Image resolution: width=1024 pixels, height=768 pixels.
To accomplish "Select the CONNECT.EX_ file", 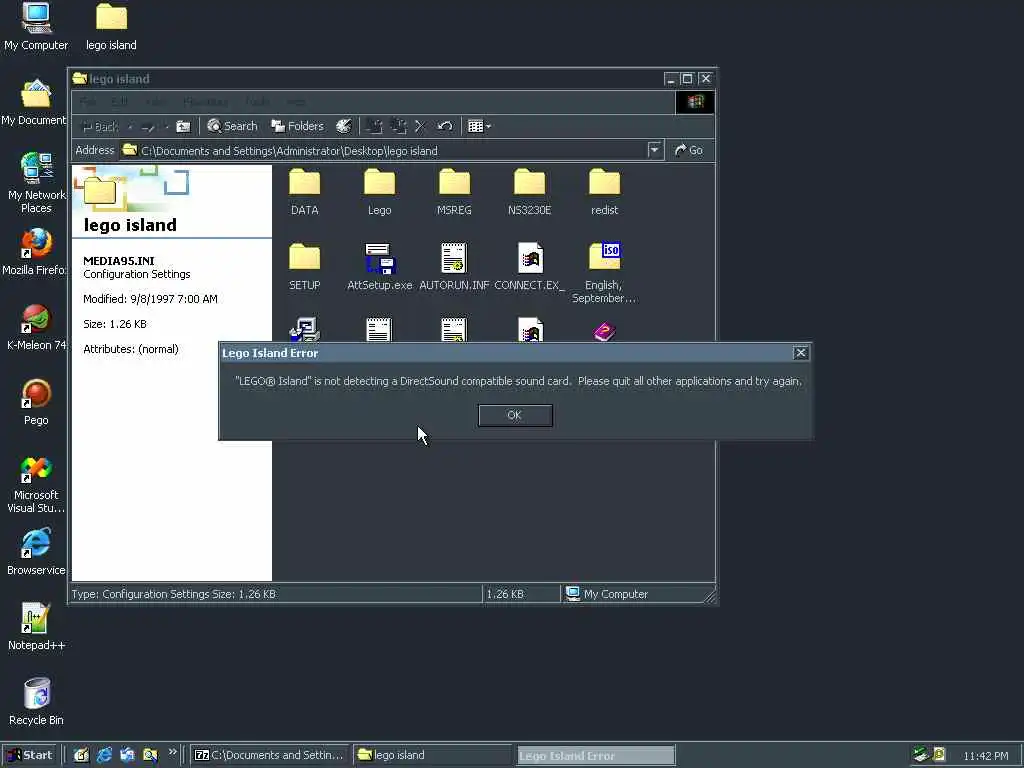I will point(529,267).
